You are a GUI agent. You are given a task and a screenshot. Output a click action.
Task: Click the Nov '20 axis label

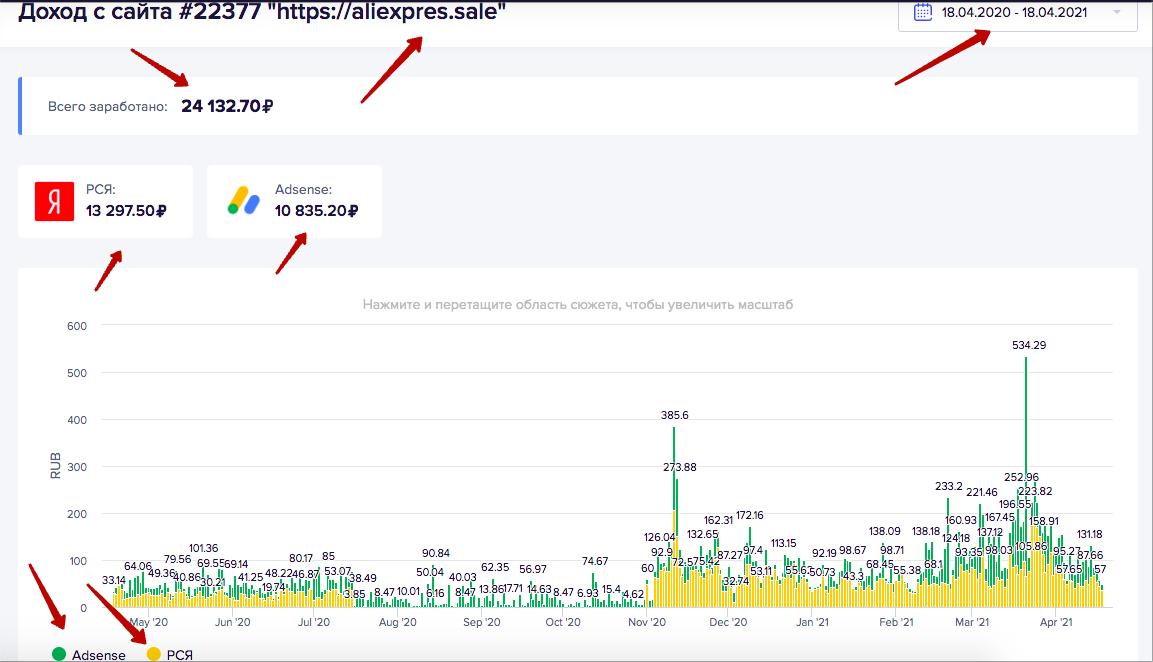(647, 622)
